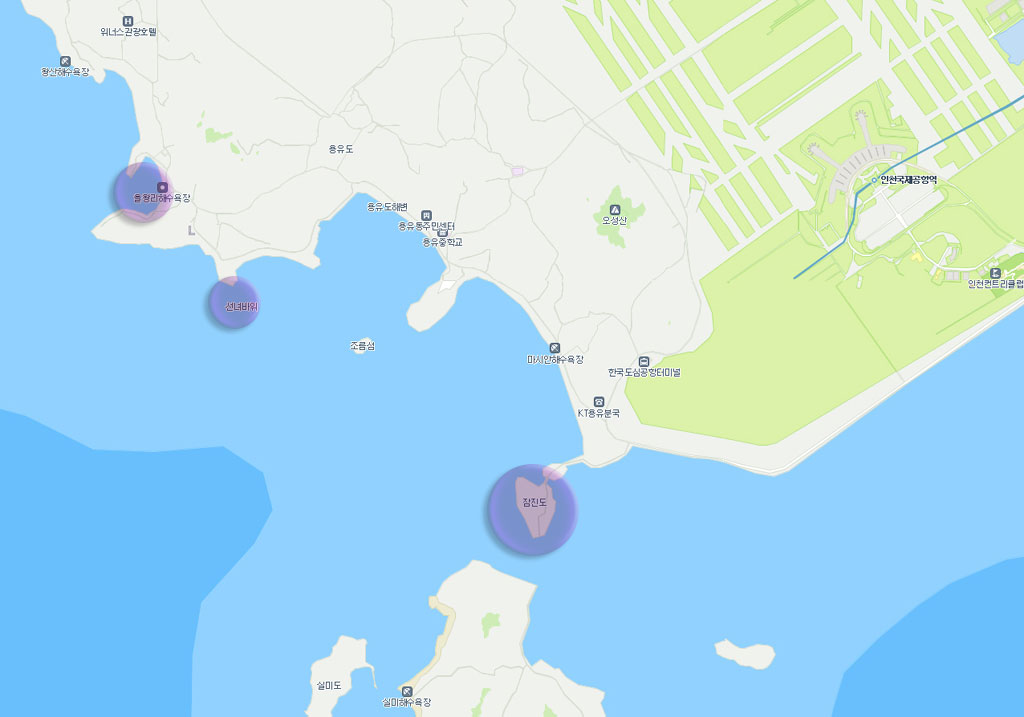Click the 용유도 place label
This screenshot has height=717, width=1024.
tap(341, 149)
